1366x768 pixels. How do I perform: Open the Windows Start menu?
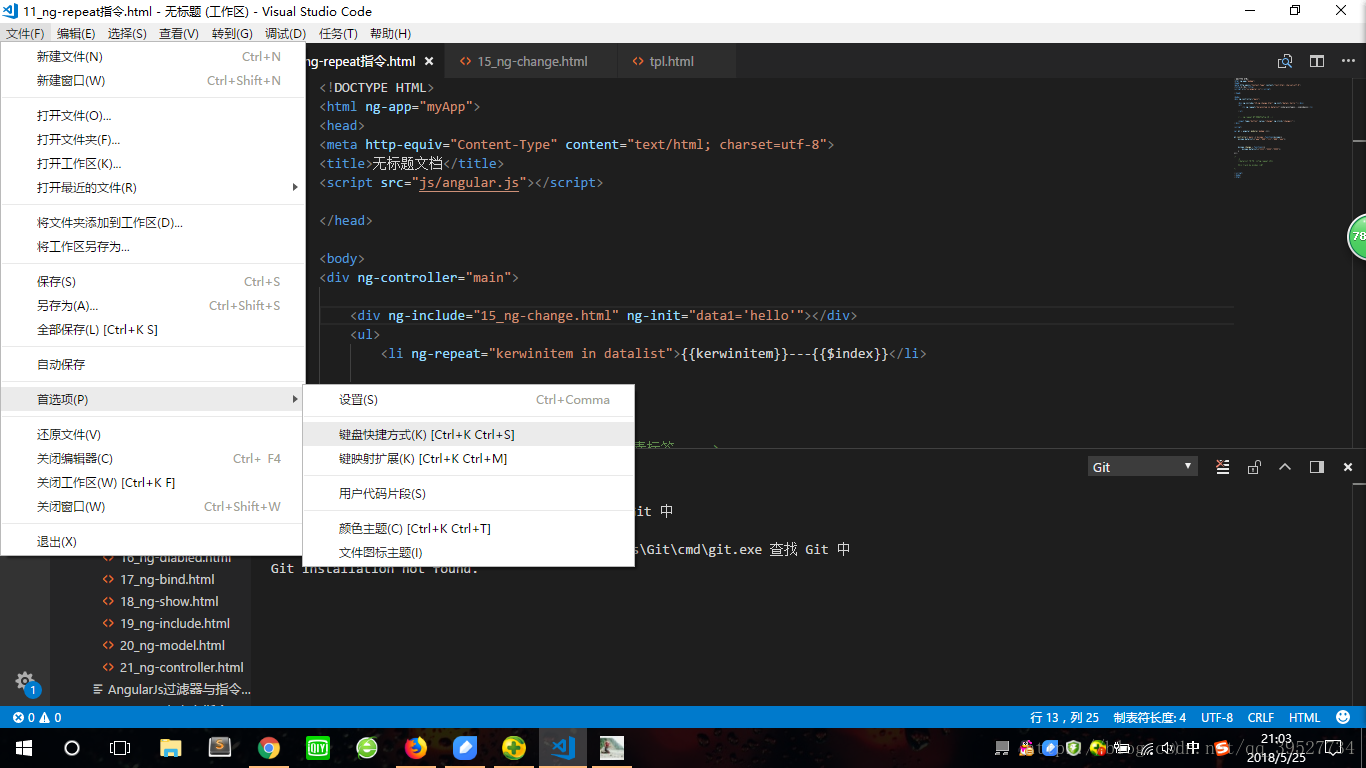pyautogui.click(x=24, y=748)
